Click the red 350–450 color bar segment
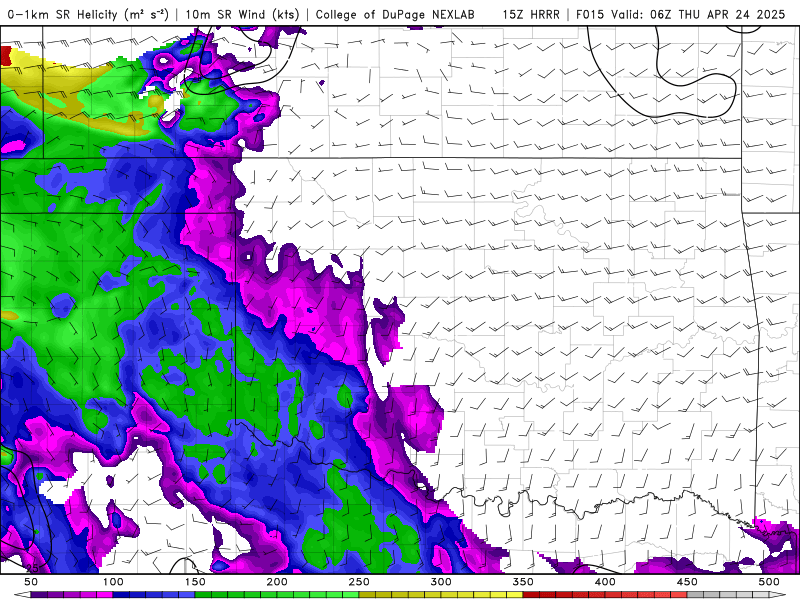This screenshot has width=800, height=600. [605, 595]
